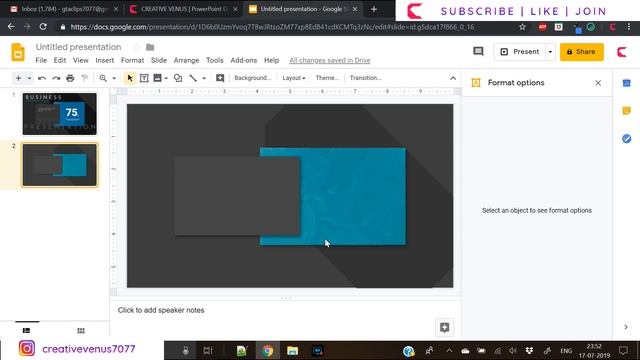This screenshot has width=640, height=360.
Task: Open Tasks in the side panel
Action: coord(627,139)
